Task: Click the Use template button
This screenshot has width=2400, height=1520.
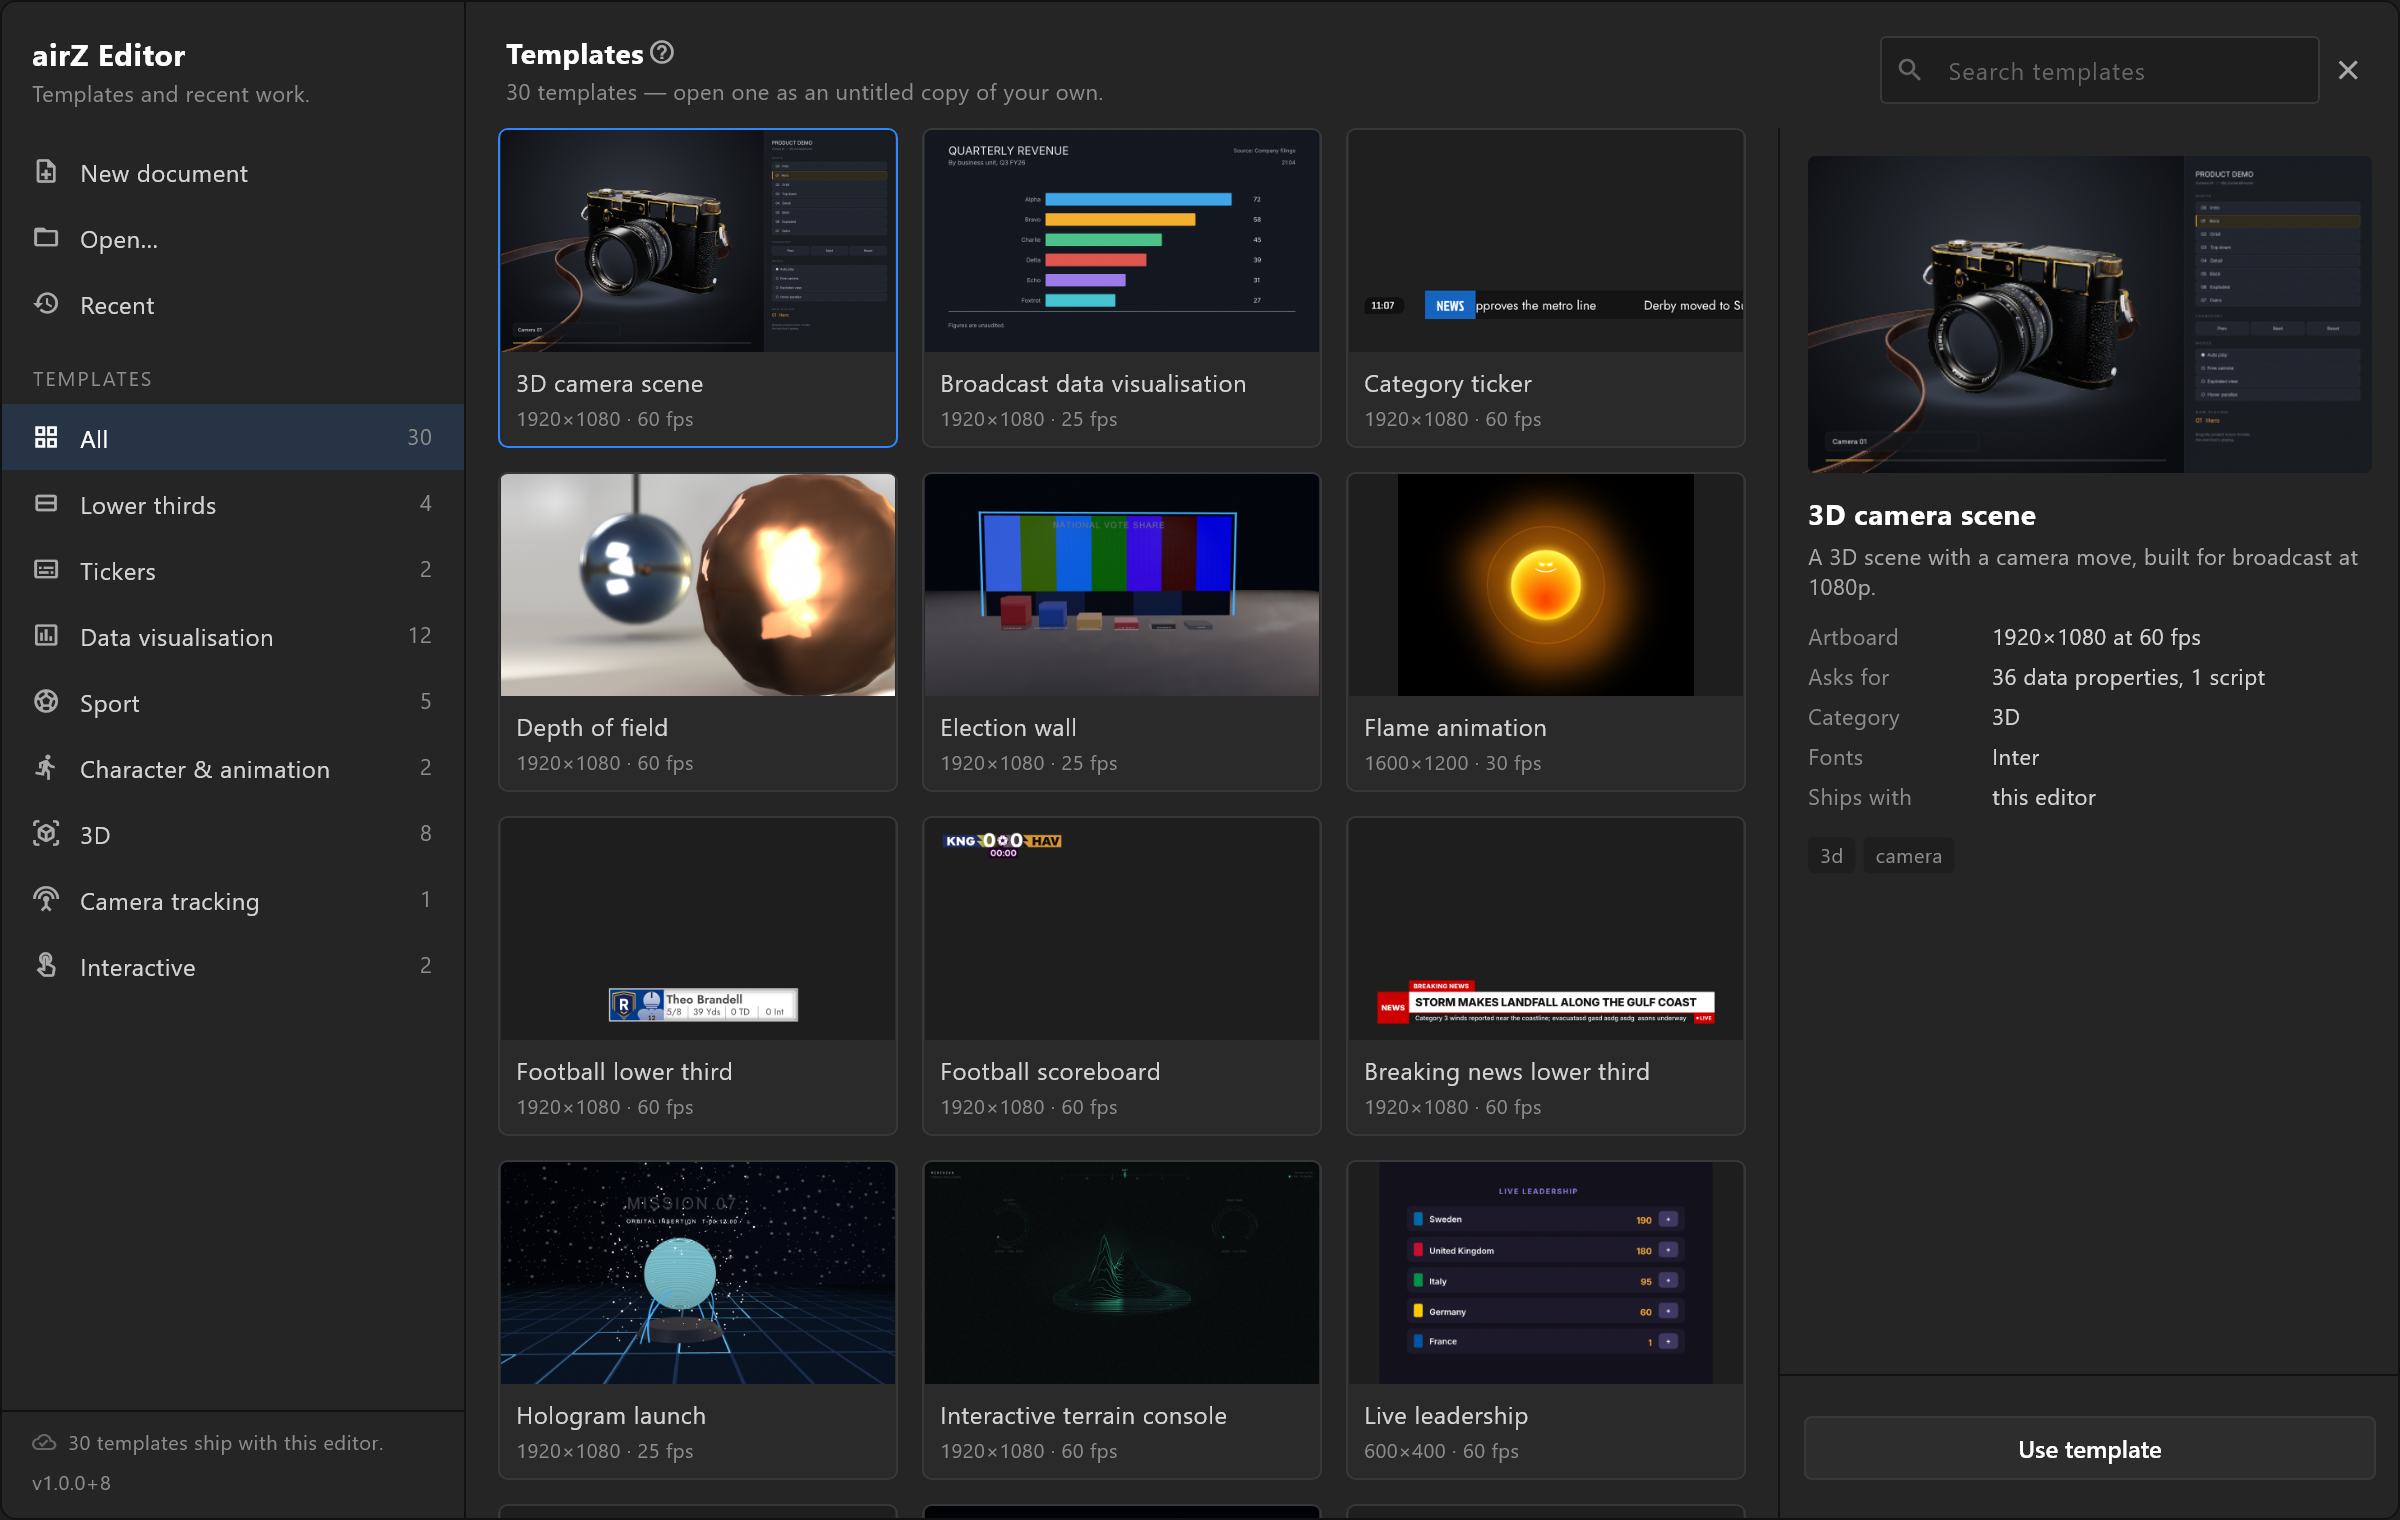Action: 2089,1448
